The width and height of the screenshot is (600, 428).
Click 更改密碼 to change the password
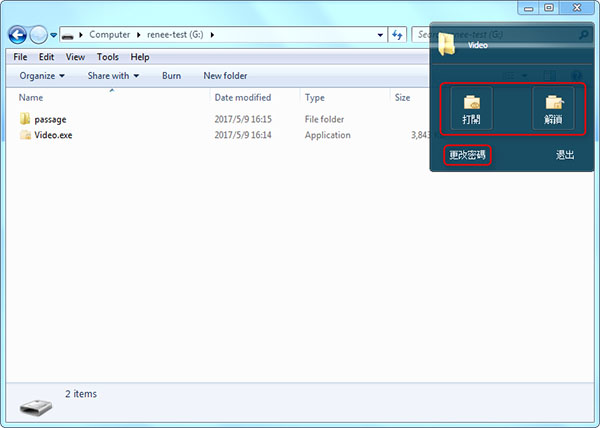coord(467,155)
